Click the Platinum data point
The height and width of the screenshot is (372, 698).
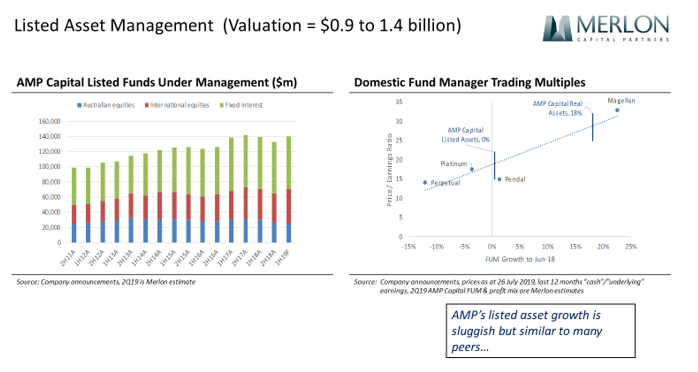[472, 170]
